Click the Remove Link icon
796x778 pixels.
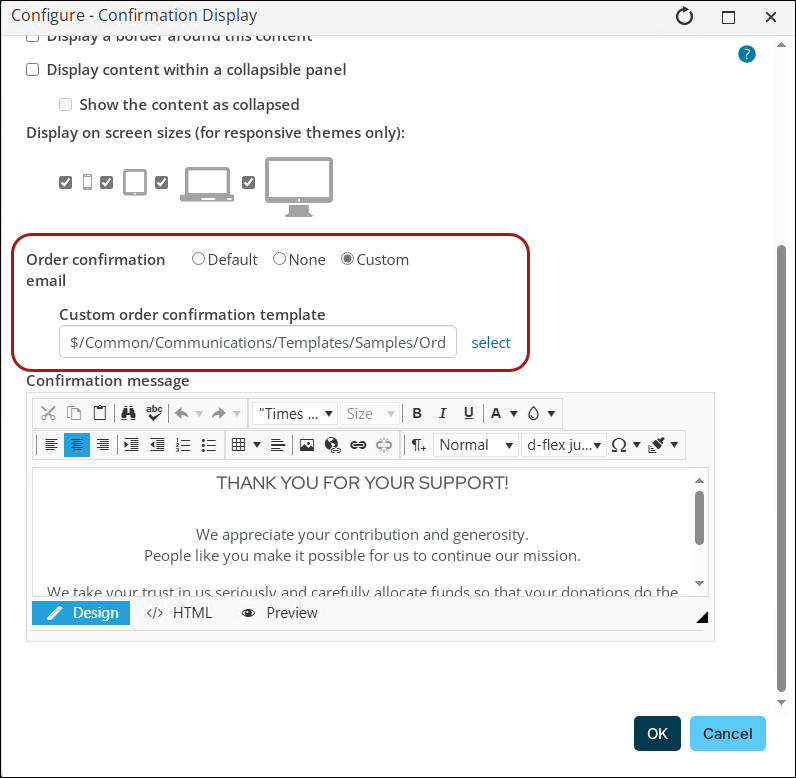coord(384,445)
